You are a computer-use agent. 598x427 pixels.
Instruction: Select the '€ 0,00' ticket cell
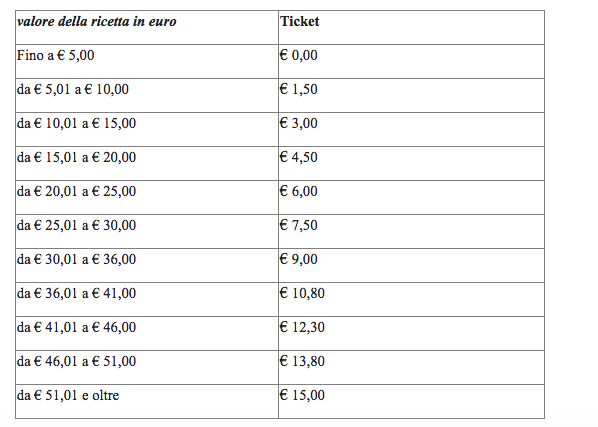pyautogui.click(x=299, y=55)
